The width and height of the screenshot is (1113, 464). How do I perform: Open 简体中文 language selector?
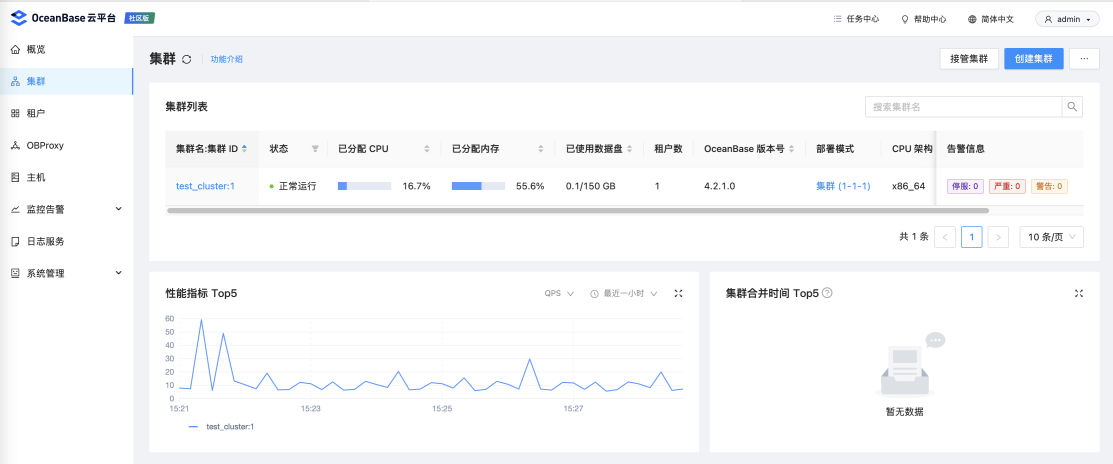990,19
